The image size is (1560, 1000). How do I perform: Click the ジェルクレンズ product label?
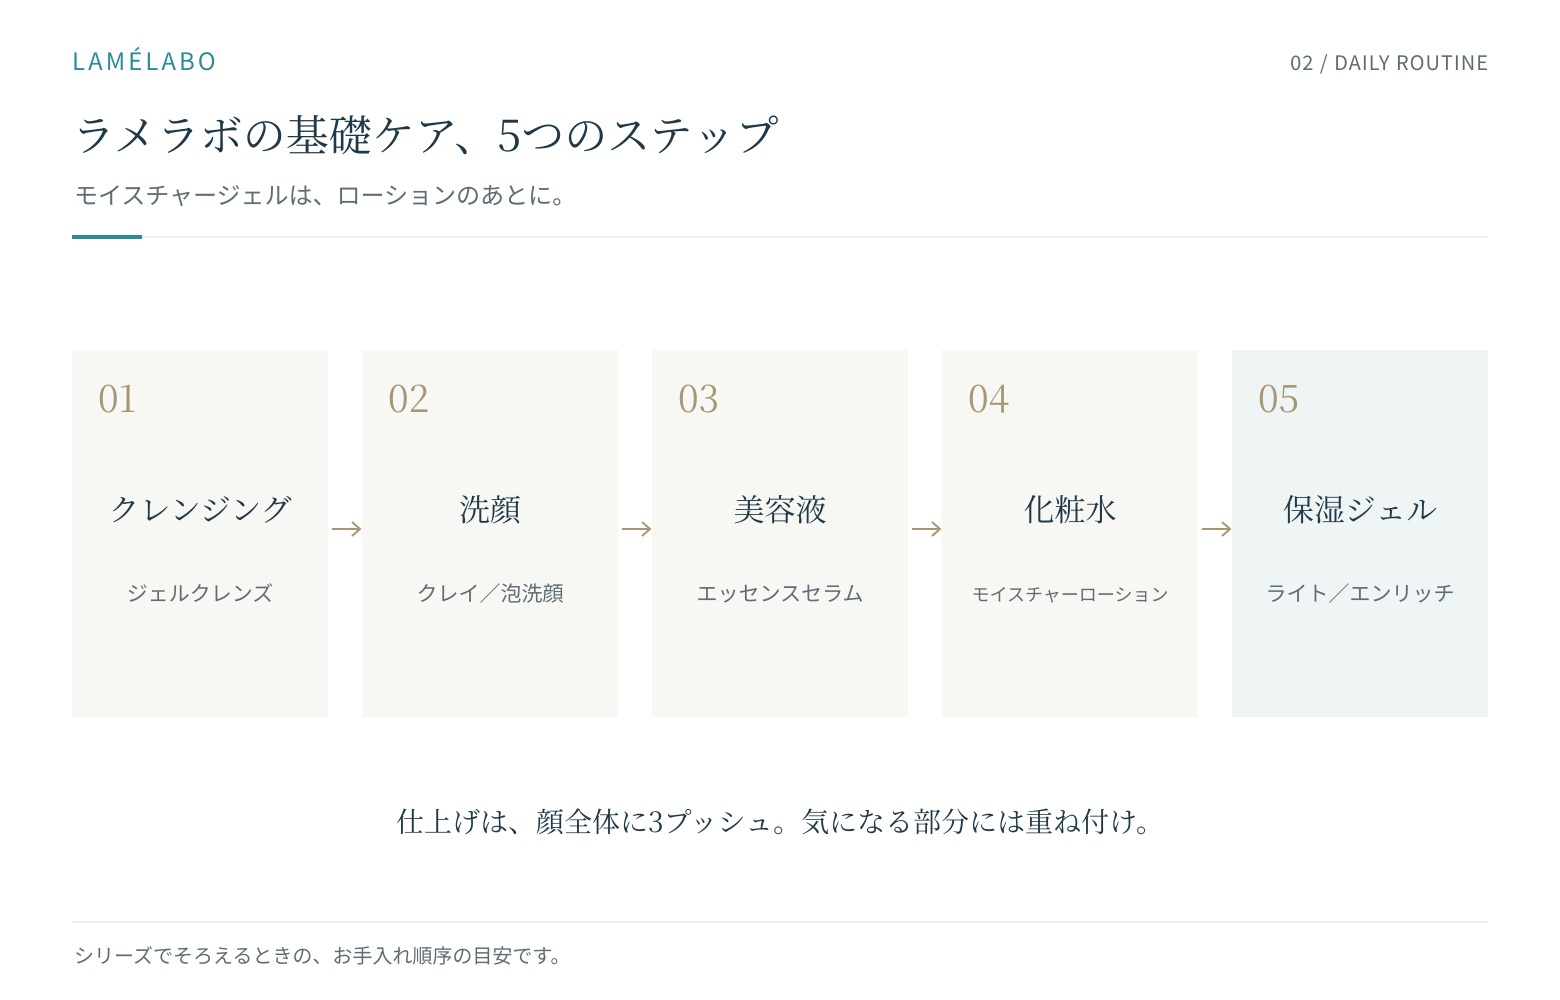pos(200,593)
